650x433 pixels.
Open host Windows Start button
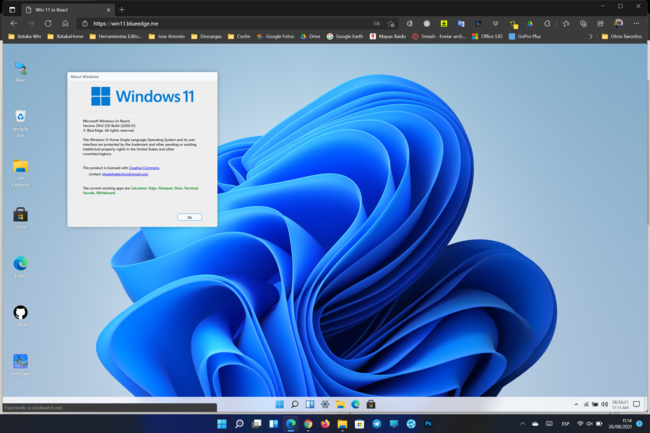tap(222, 423)
